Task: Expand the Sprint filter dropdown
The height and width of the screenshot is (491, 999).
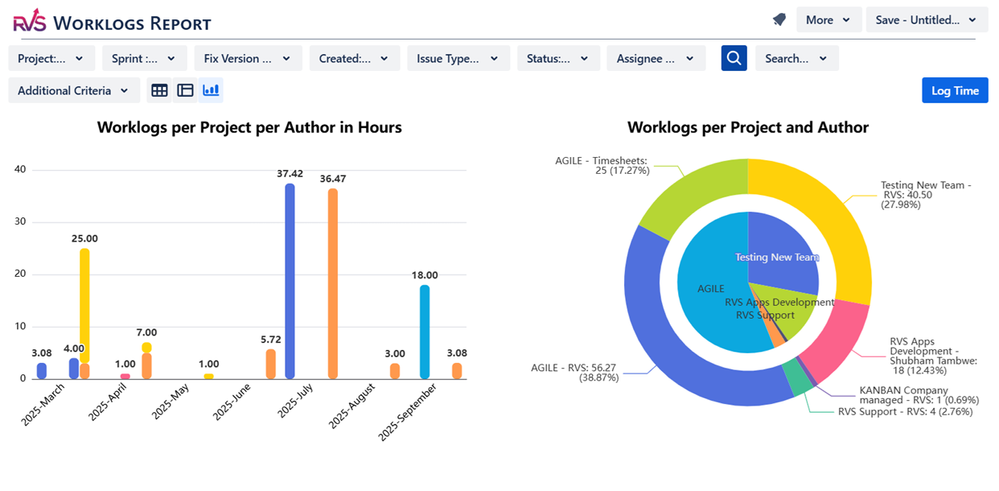Action: pos(144,59)
